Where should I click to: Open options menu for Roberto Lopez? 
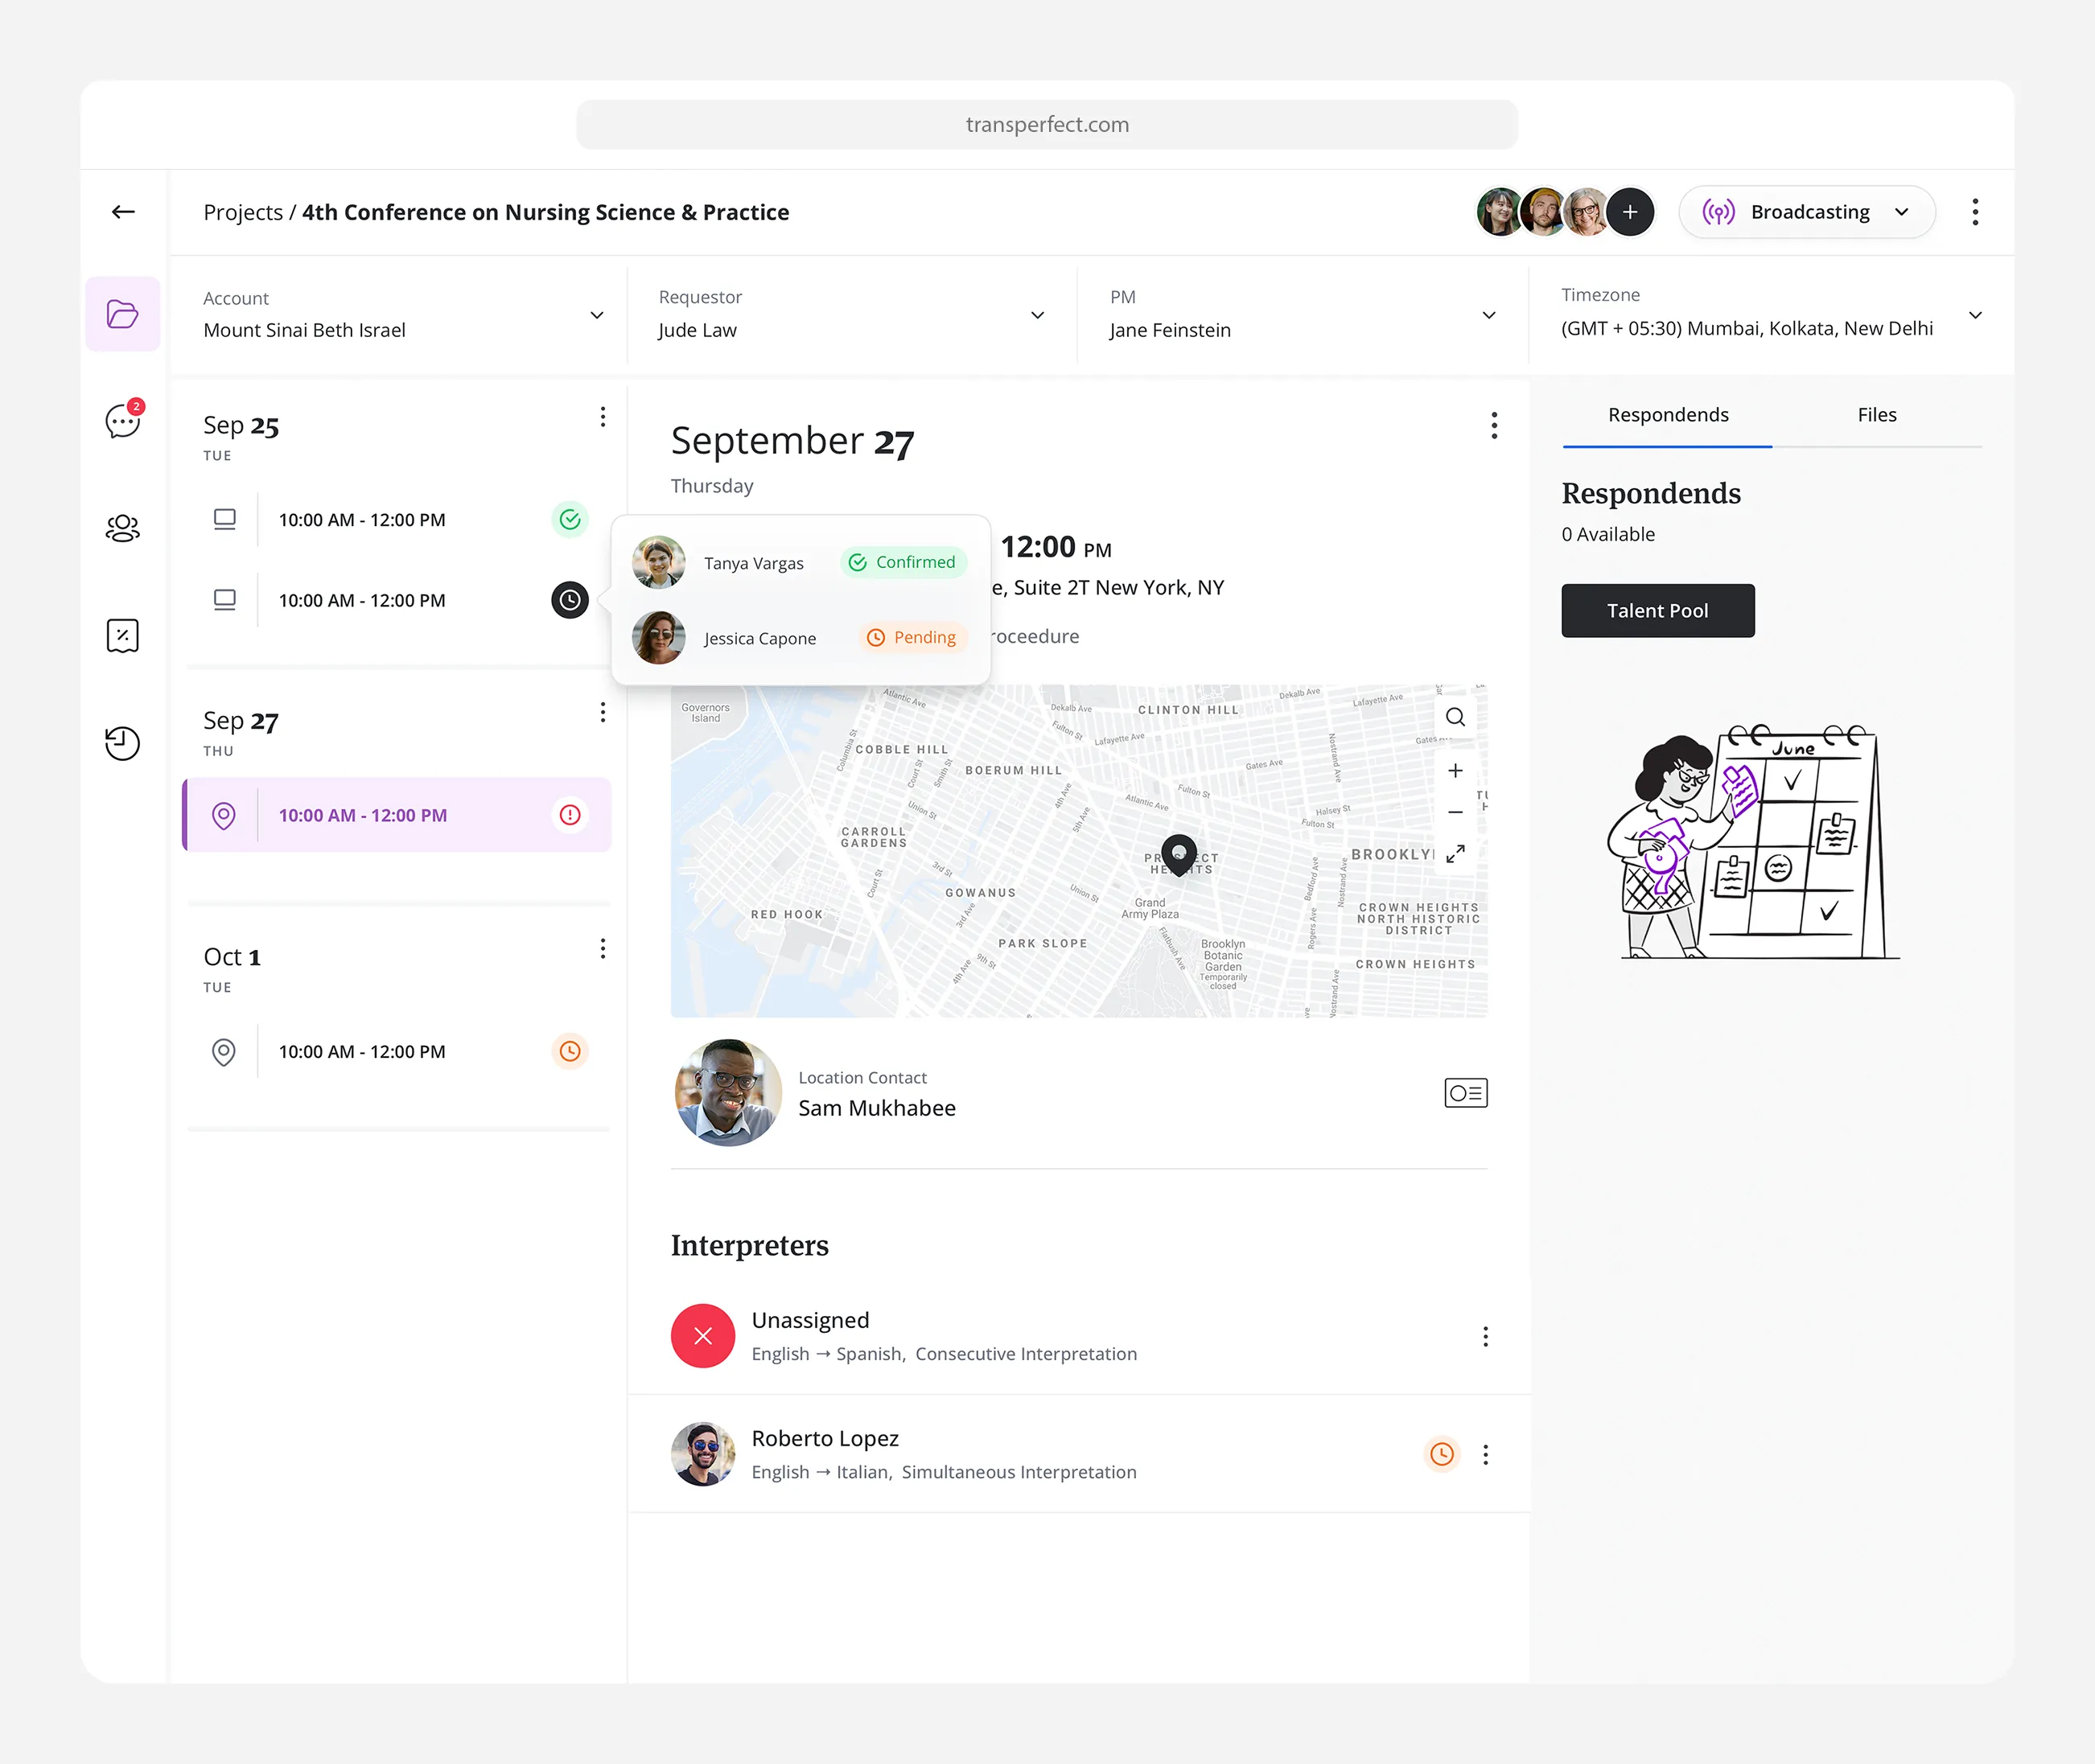coord(1485,1455)
